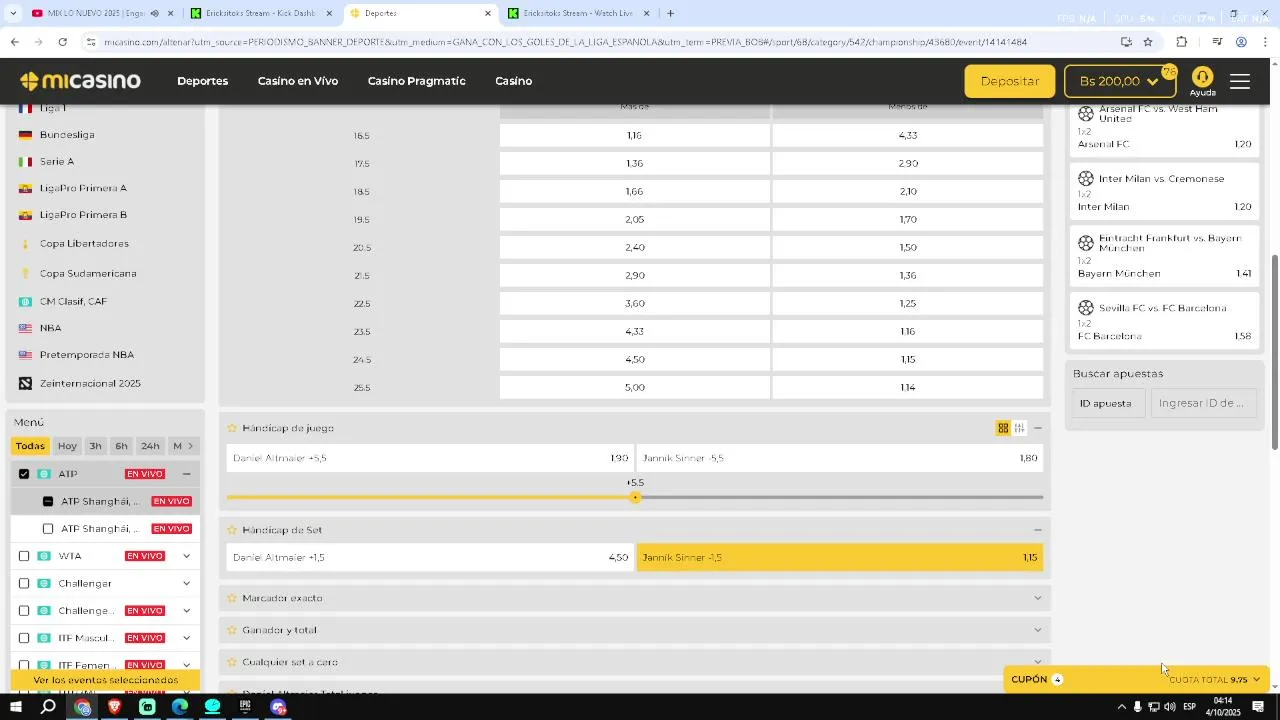Check the Challenger checkbox
1280x720 pixels.
point(24,583)
